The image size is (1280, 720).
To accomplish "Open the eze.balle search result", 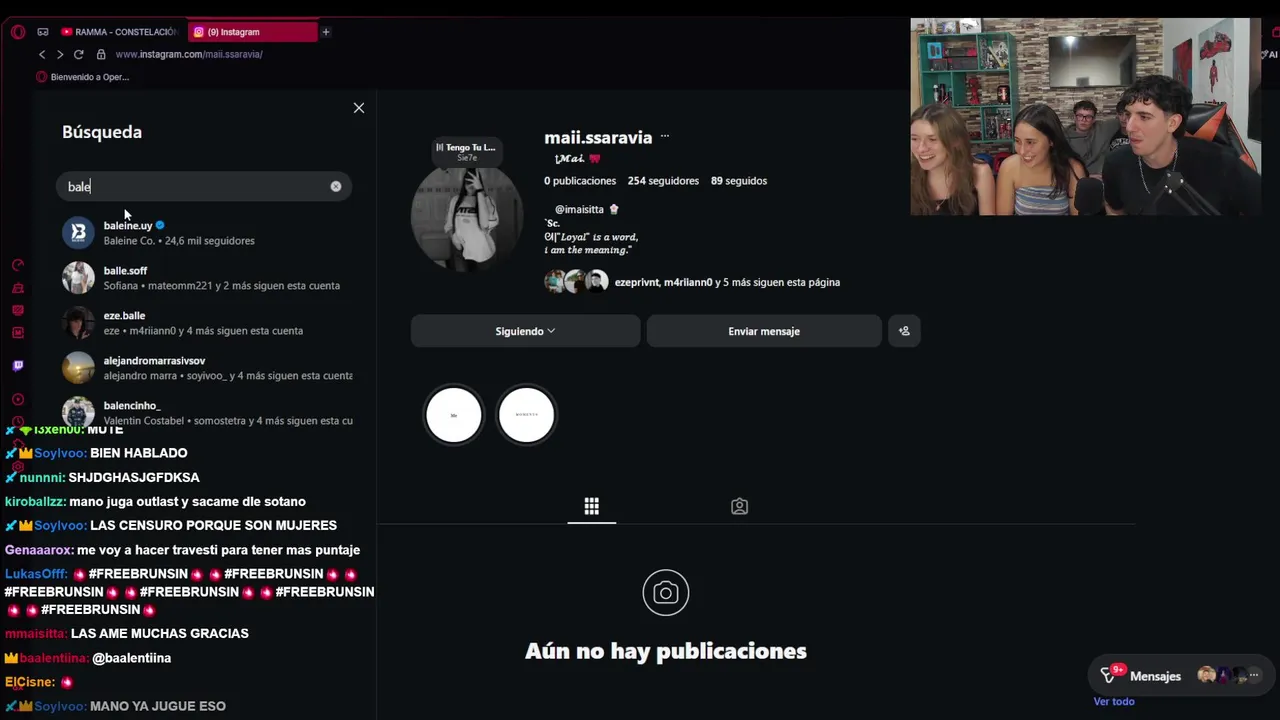I will tap(205, 323).
